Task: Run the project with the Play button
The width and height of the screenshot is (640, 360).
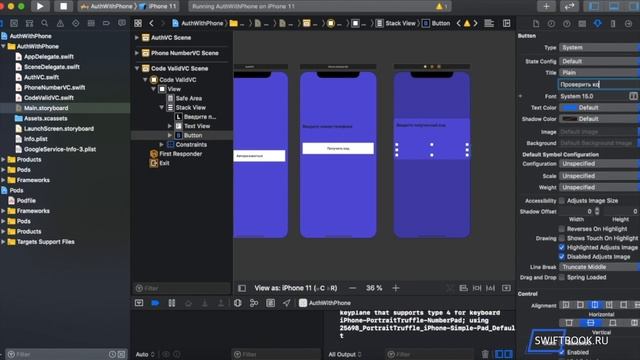Action: click(40, 6)
